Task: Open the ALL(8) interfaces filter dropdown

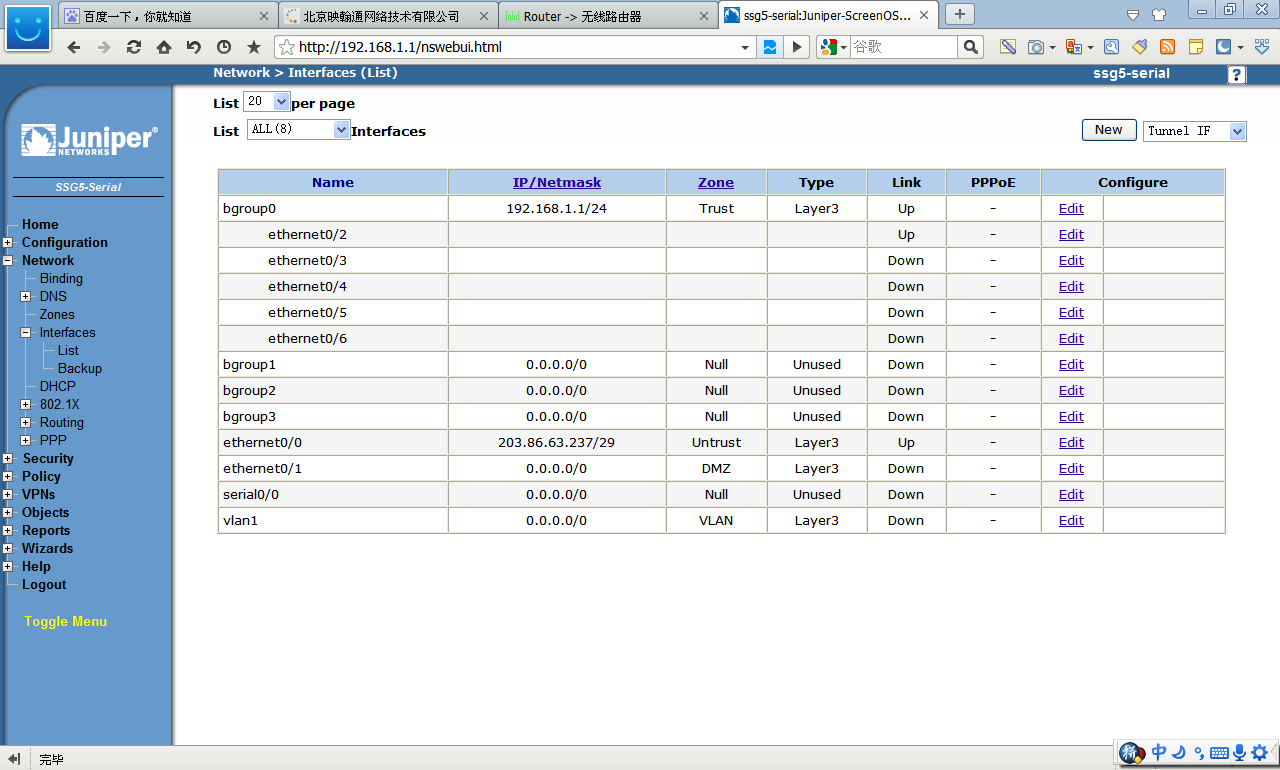Action: [x=341, y=130]
